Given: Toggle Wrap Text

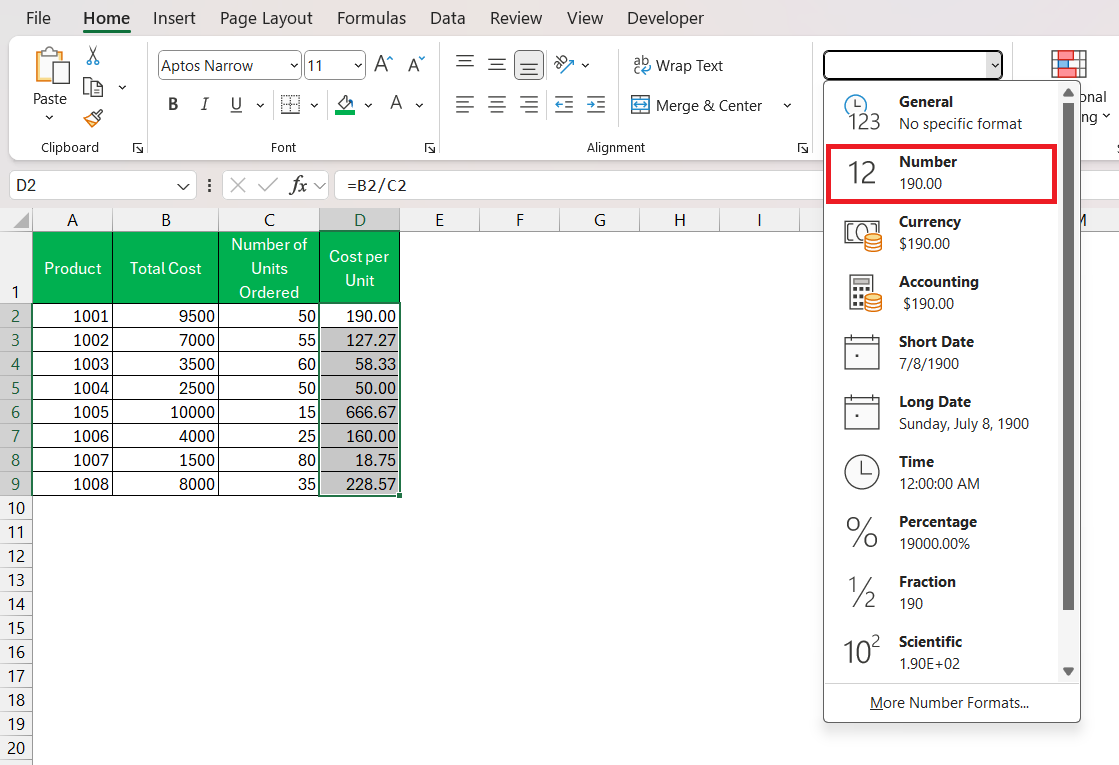Looking at the screenshot, I should pos(677,66).
